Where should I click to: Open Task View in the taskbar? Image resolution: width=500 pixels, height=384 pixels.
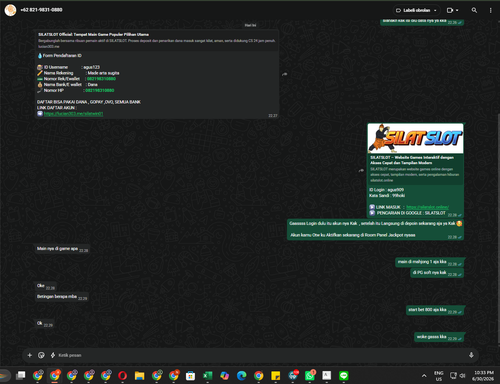click(x=21, y=376)
